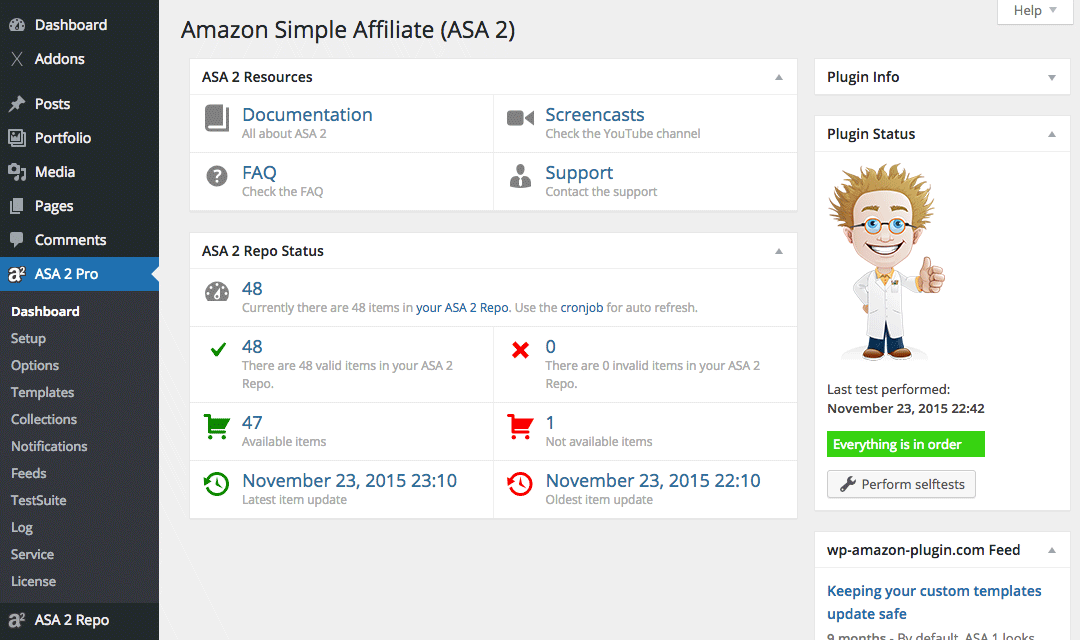Click the ASA 2 Repo logo icon
This screenshot has height=640, width=1080.
[17, 620]
